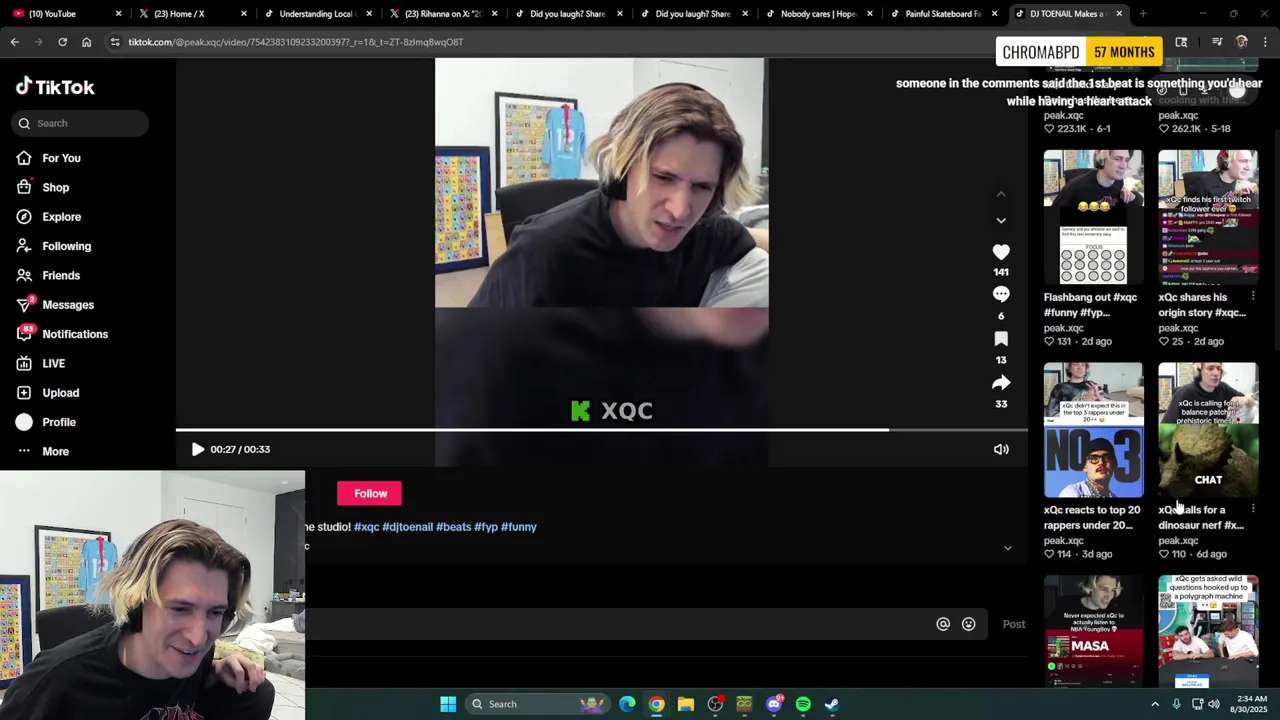Go to next video with down chevron
The image size is (1280, 720).
click(1001, 220)
